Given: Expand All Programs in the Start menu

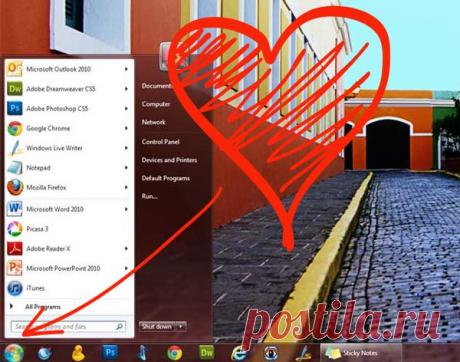Looking at the screenshot, I should click(x=43, y=307).
